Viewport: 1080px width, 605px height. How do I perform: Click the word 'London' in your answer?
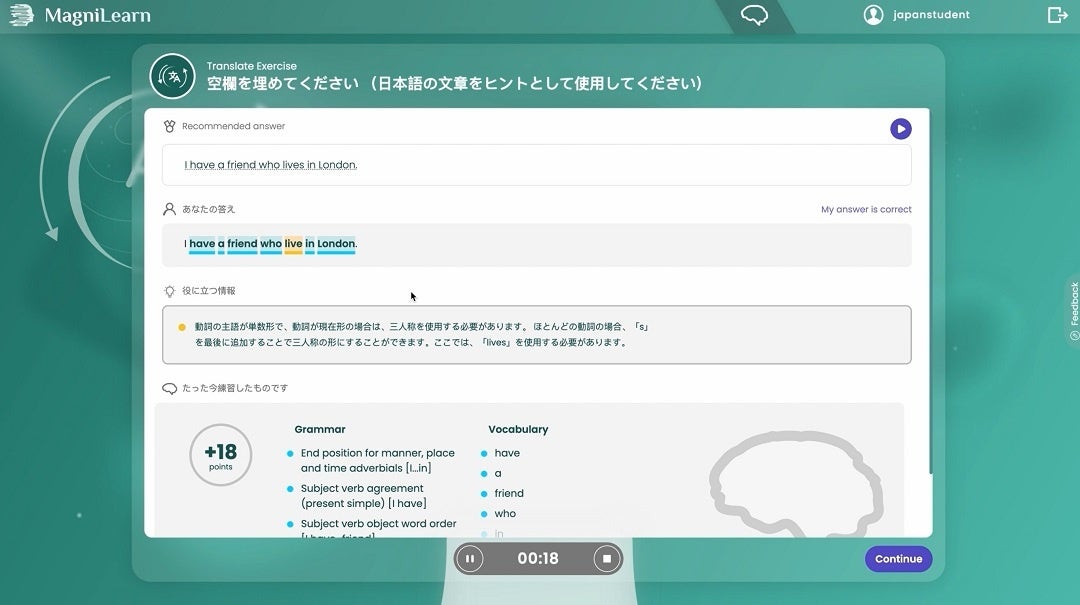[x=336, y=244]
